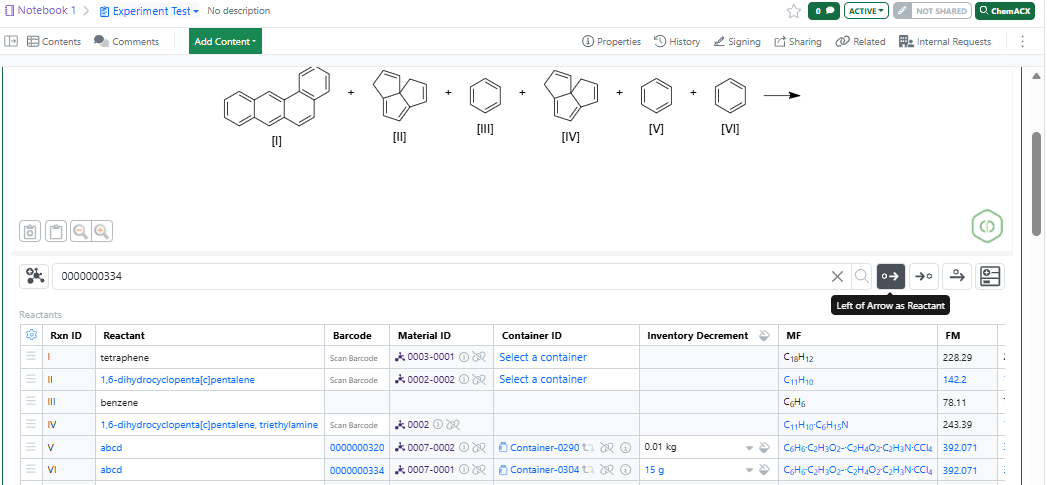The image size is (1047, 485).
Task: Go to the Notebook 1 breadcrumb
Action: 41,11
